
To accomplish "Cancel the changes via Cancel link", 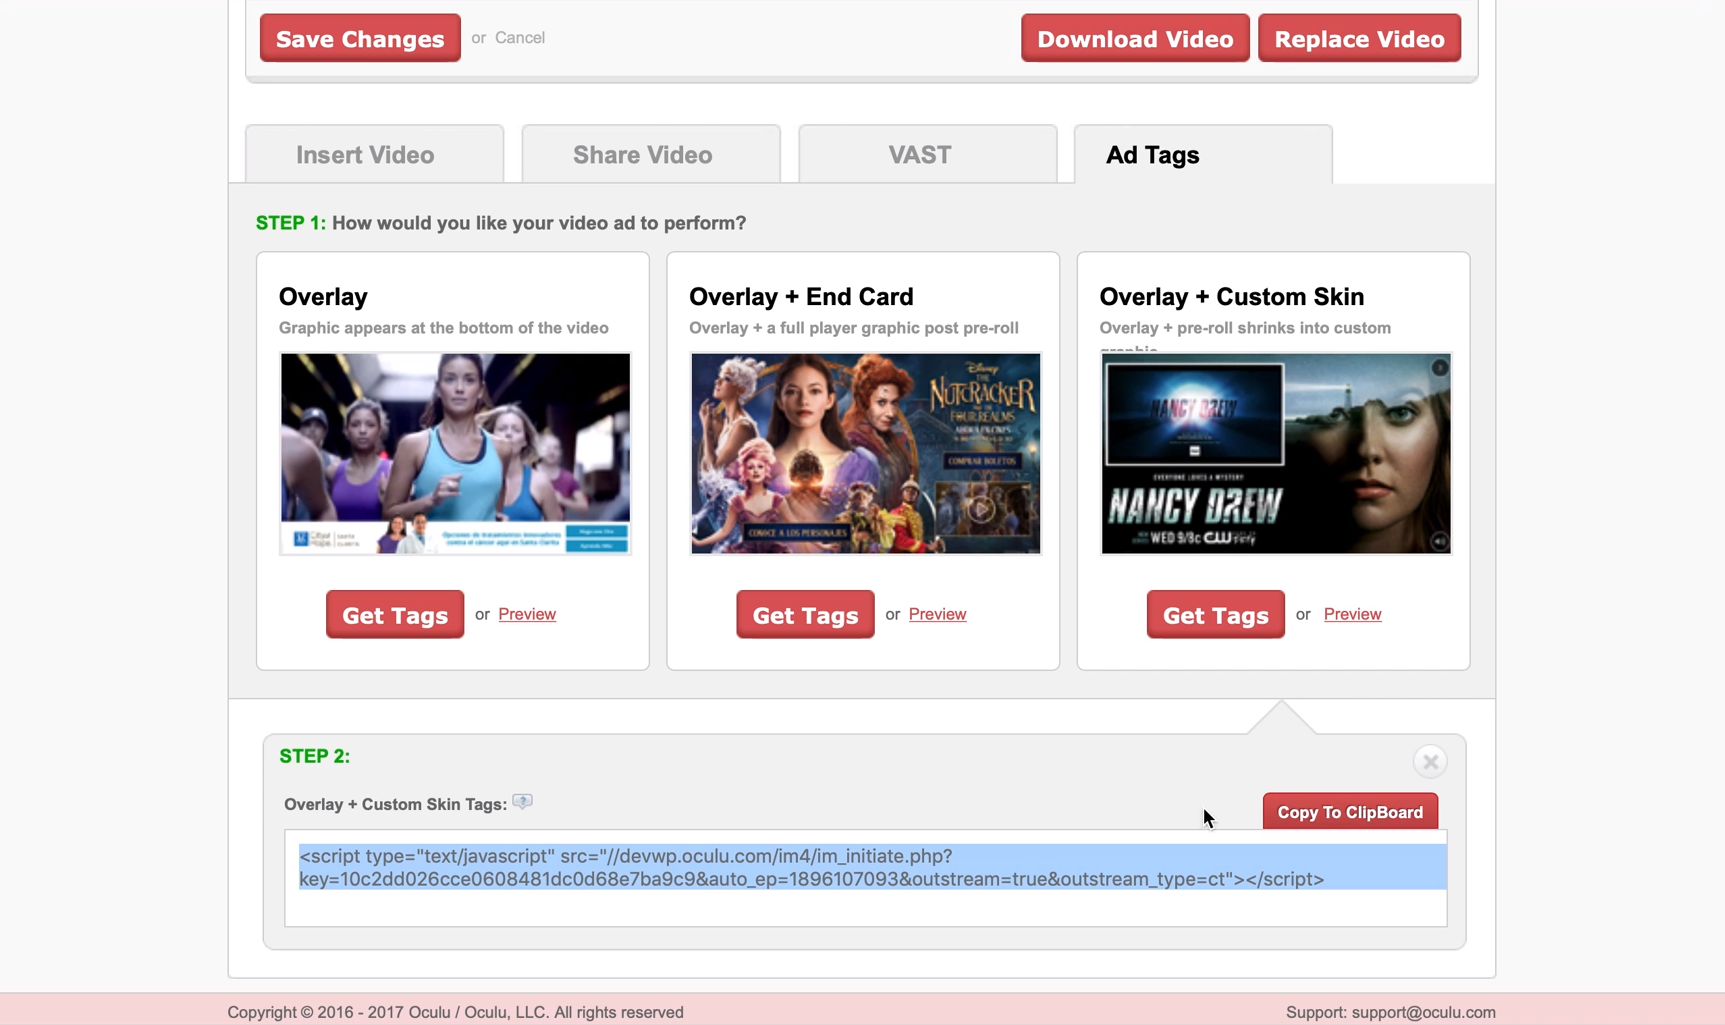I will coord(520,38).
